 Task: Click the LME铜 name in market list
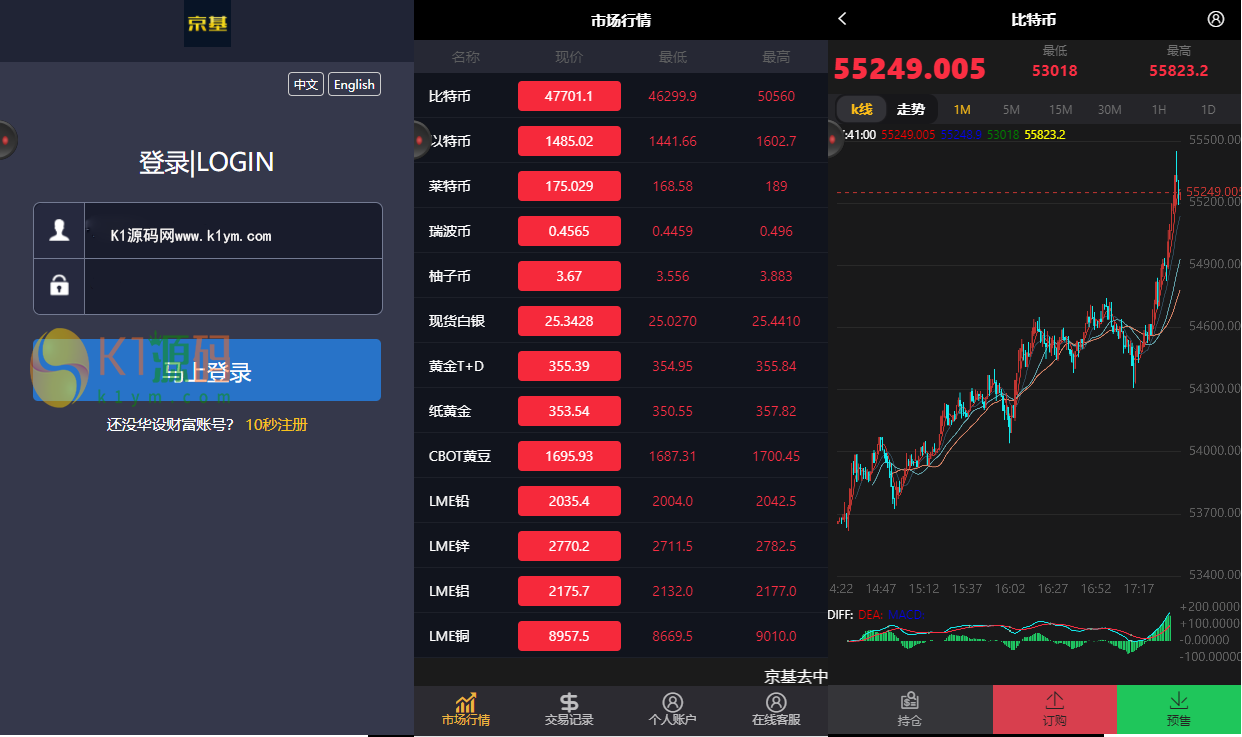tap(449, 636)
